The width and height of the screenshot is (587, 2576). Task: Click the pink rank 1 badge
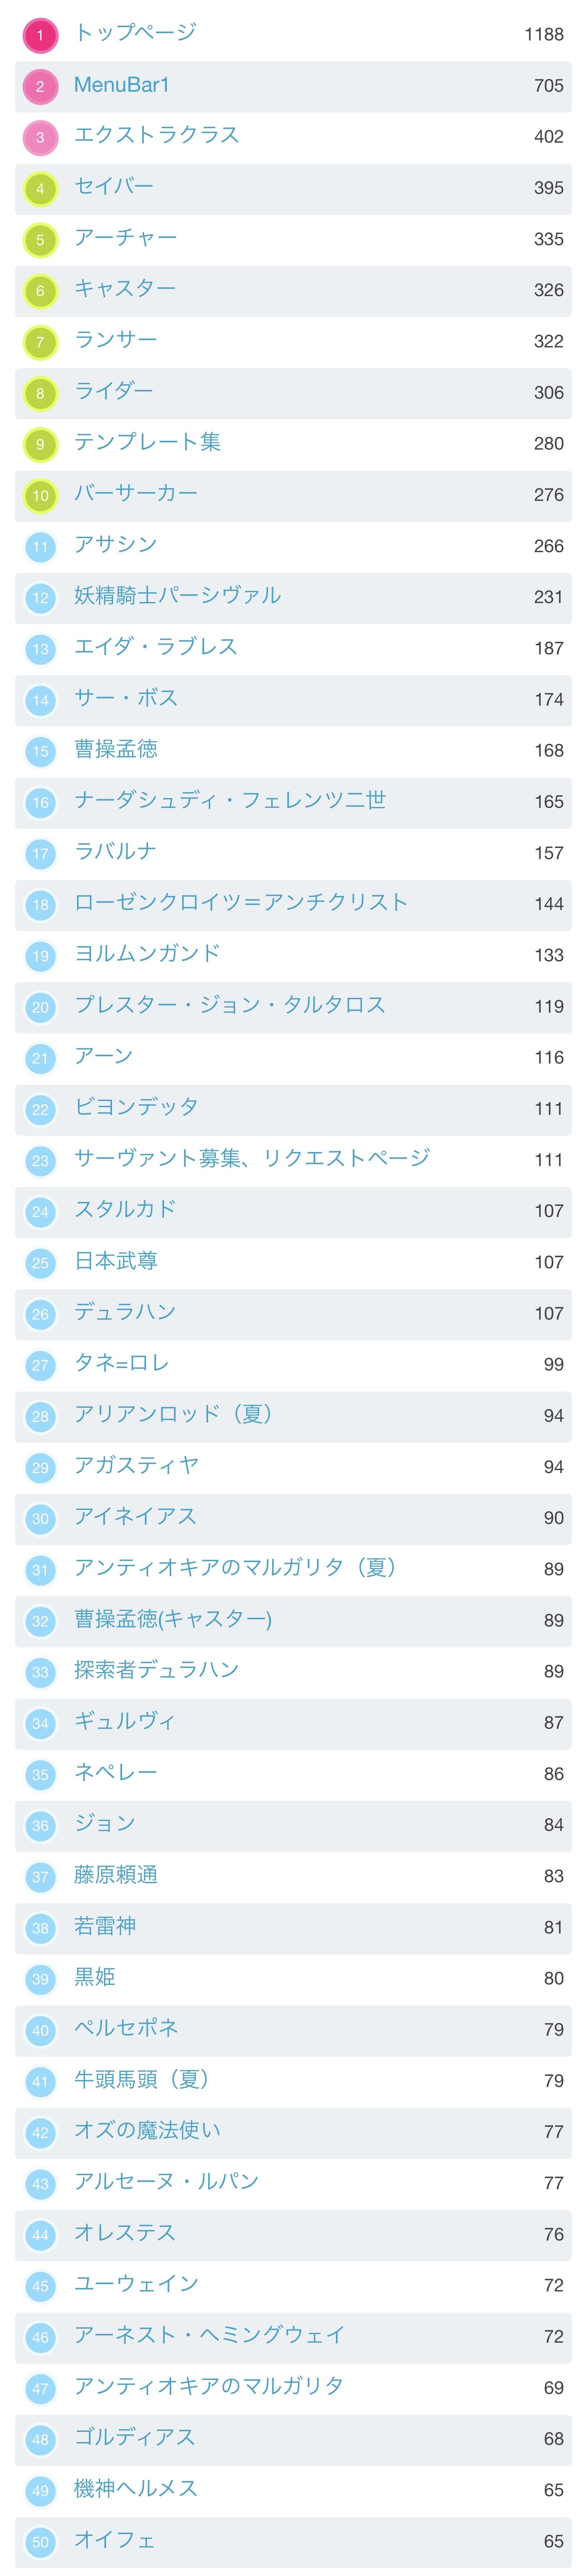pos(40,35)
